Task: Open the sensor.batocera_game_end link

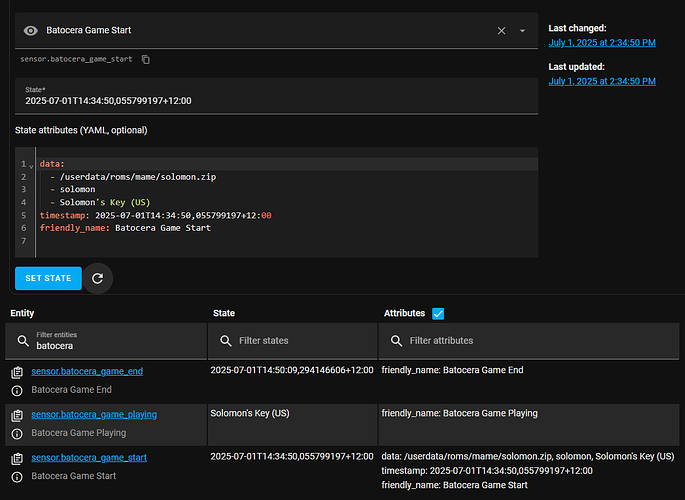Action: [87, 371]
